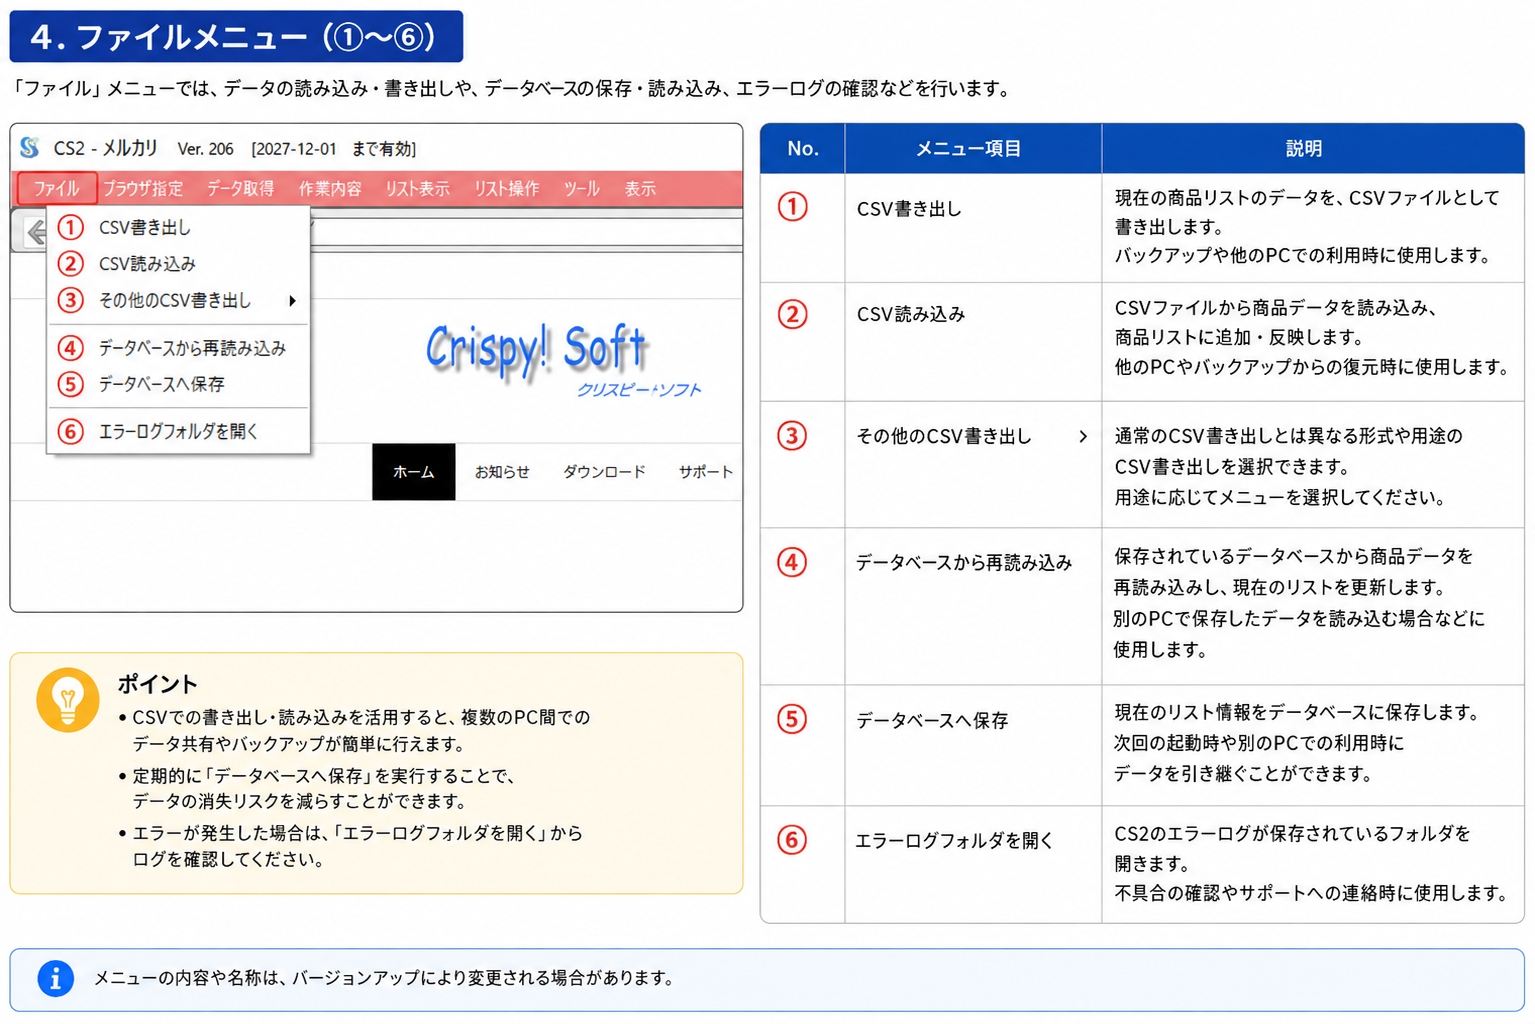Open the データ取得 menu

pyautogui.click(x=240, y=188)
